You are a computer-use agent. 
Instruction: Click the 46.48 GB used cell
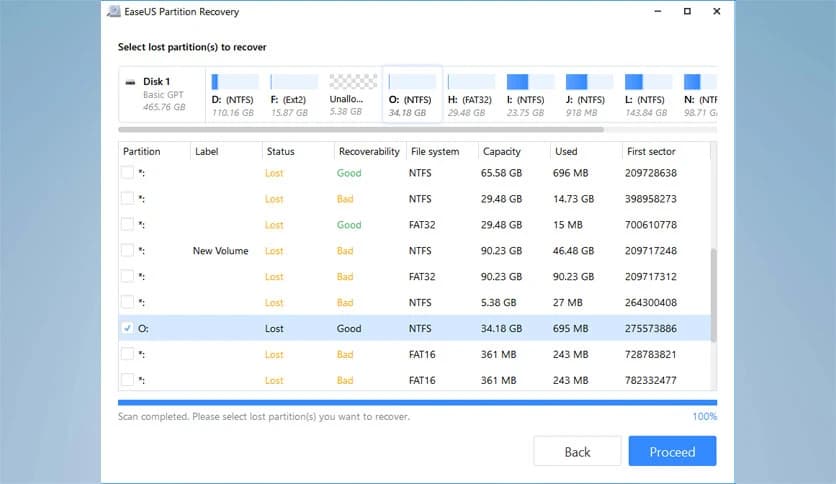click(x=573, y=251)
